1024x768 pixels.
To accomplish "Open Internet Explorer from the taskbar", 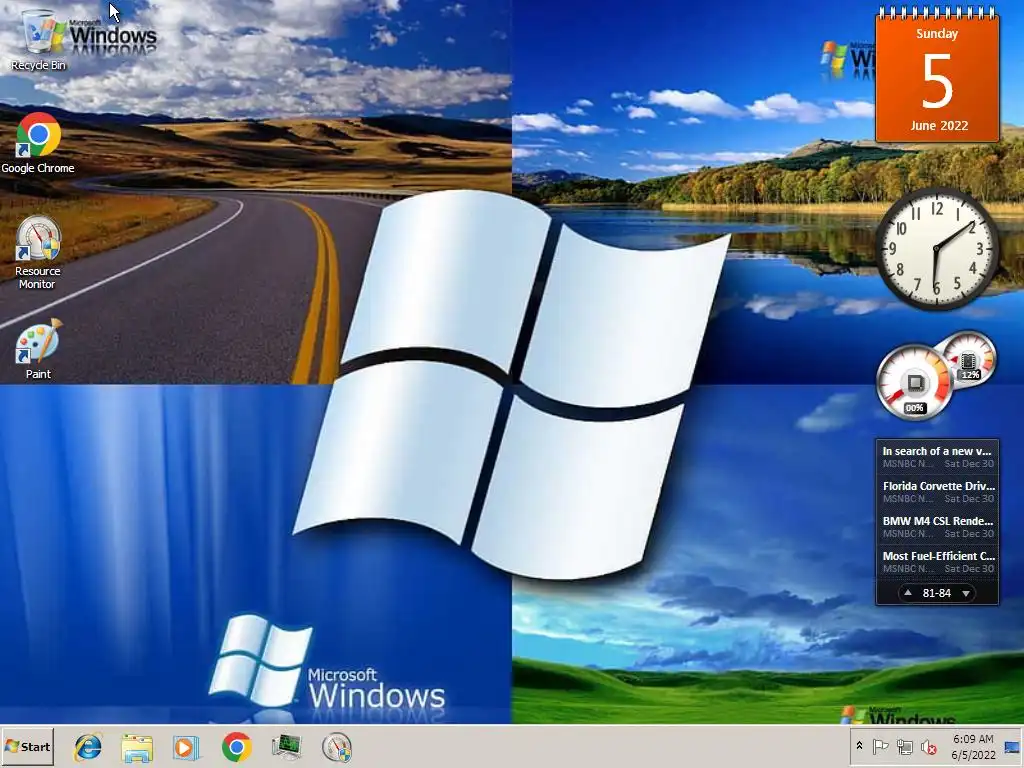I will [88, 747].
